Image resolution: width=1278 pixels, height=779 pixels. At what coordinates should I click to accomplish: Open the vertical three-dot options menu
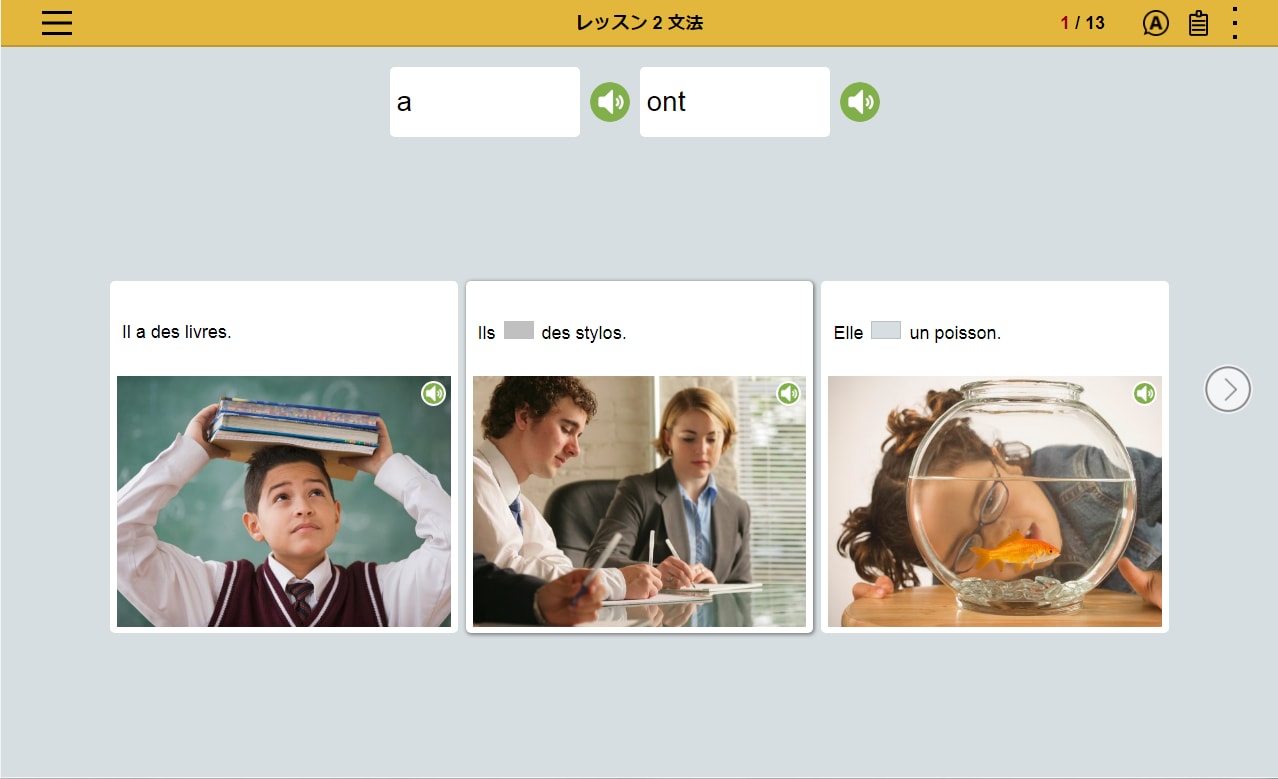(x=1235, y=23)
